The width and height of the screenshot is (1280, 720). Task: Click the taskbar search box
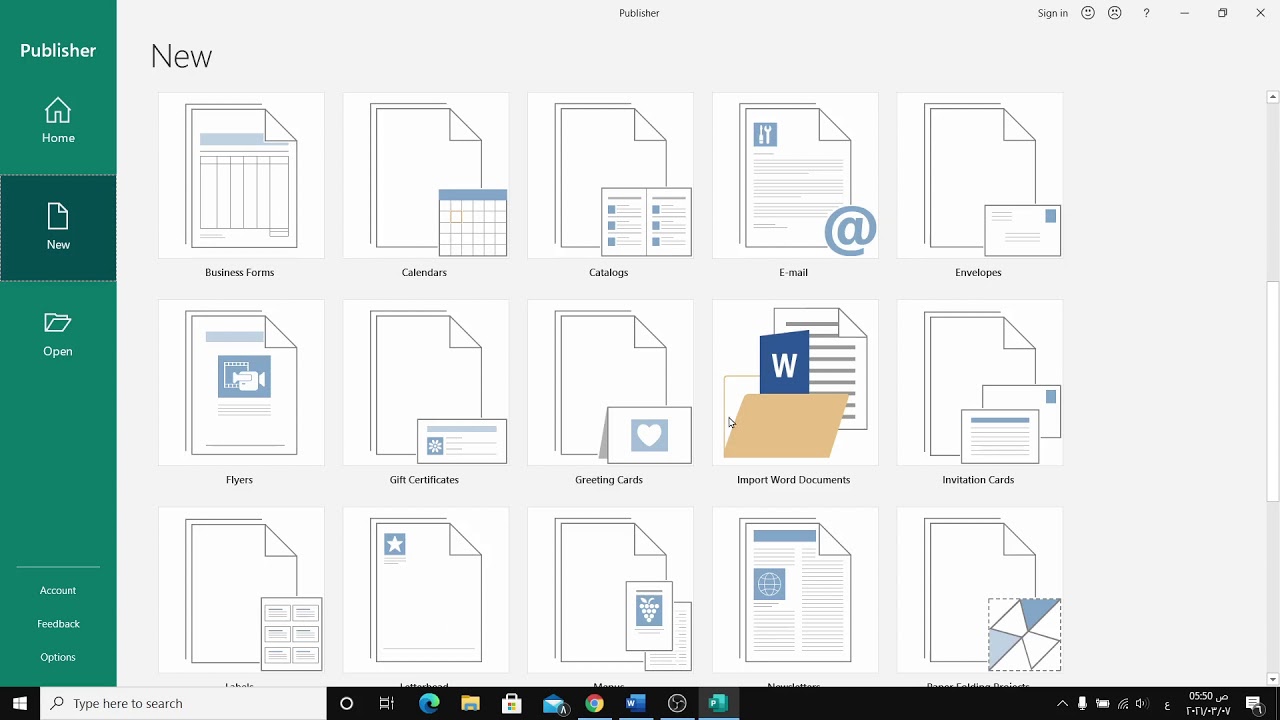(184, 703)
